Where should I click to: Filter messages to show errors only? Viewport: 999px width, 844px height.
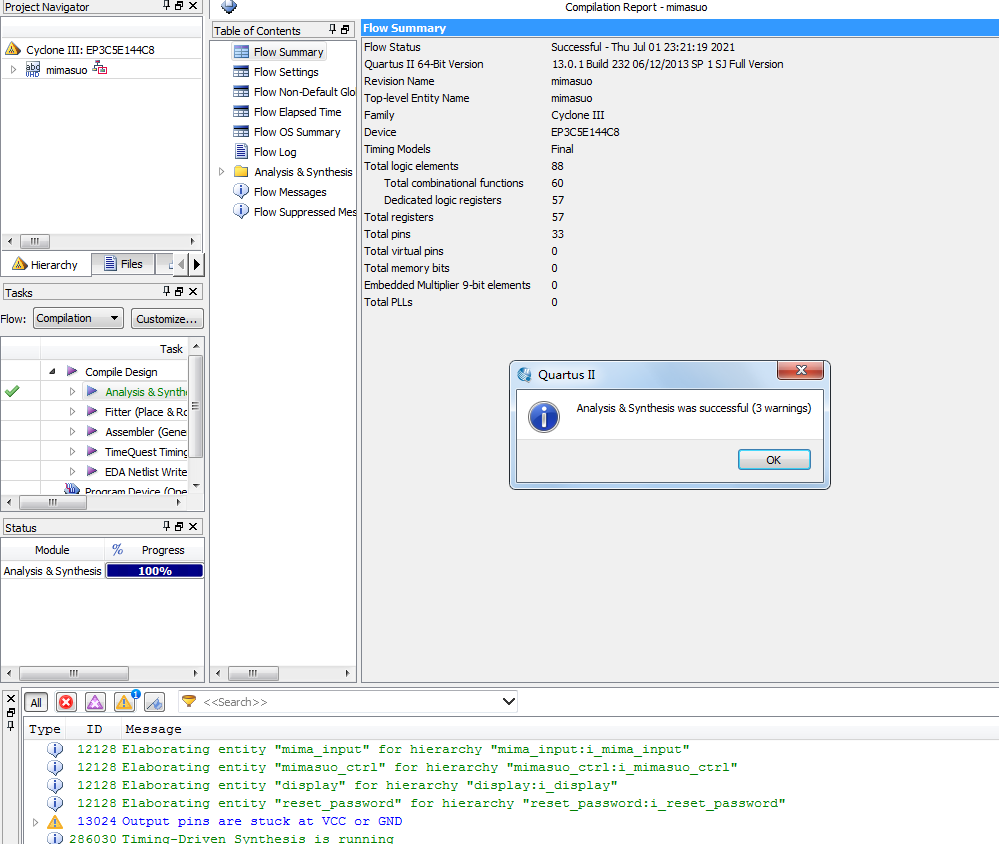(x=66, y=702)
